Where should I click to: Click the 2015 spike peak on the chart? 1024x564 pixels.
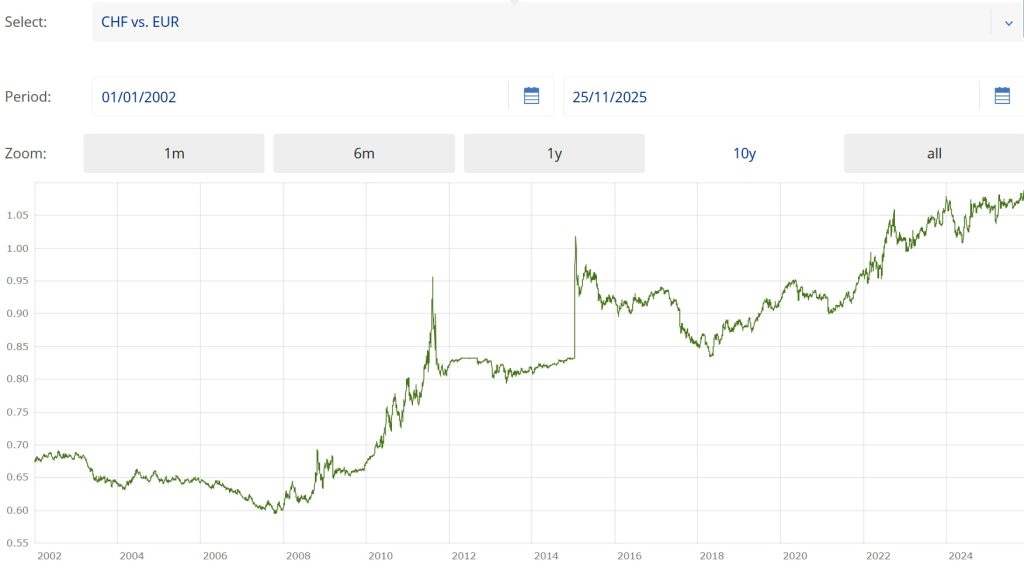tap(575, 238)
